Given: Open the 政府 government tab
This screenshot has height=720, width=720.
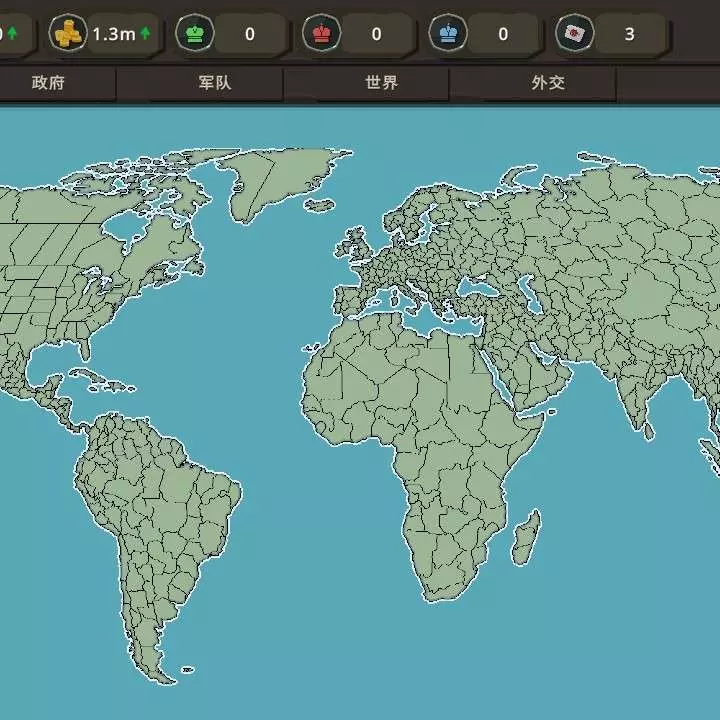Looking at the screenshot, I should click(48, 83).
